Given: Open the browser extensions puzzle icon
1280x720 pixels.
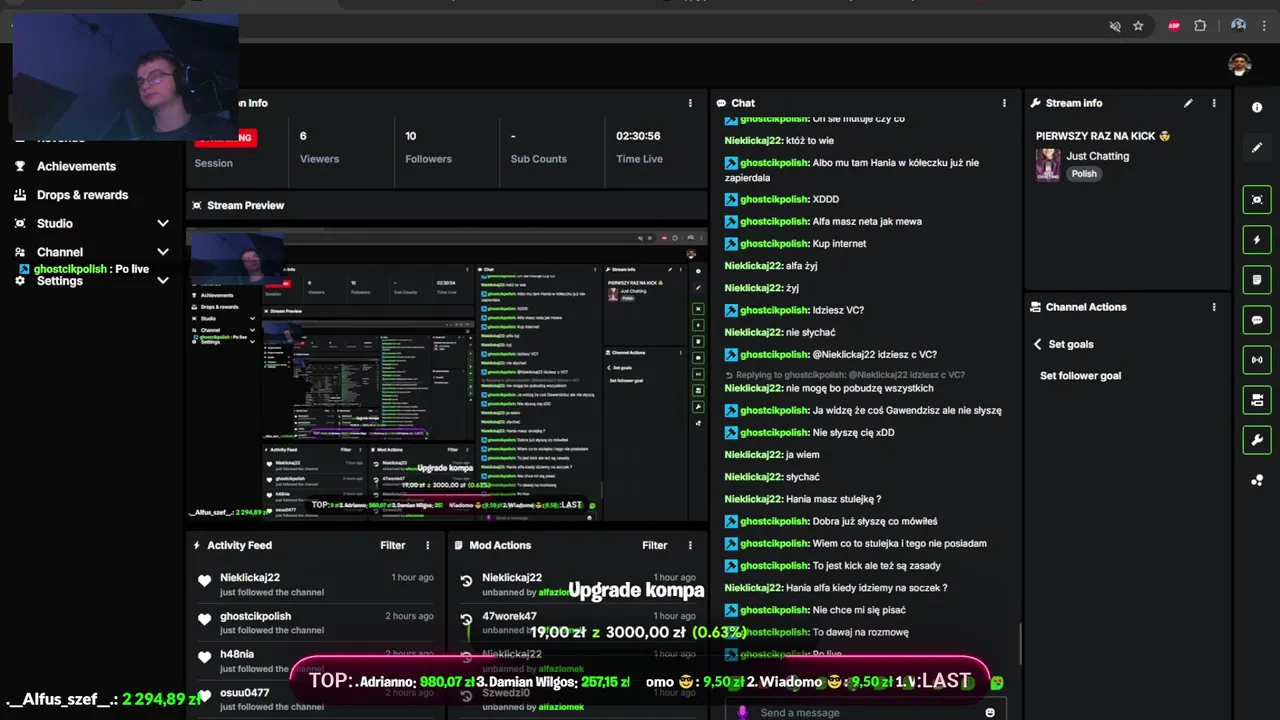Looking at the screenshot, I should [x=1200, y=26].
